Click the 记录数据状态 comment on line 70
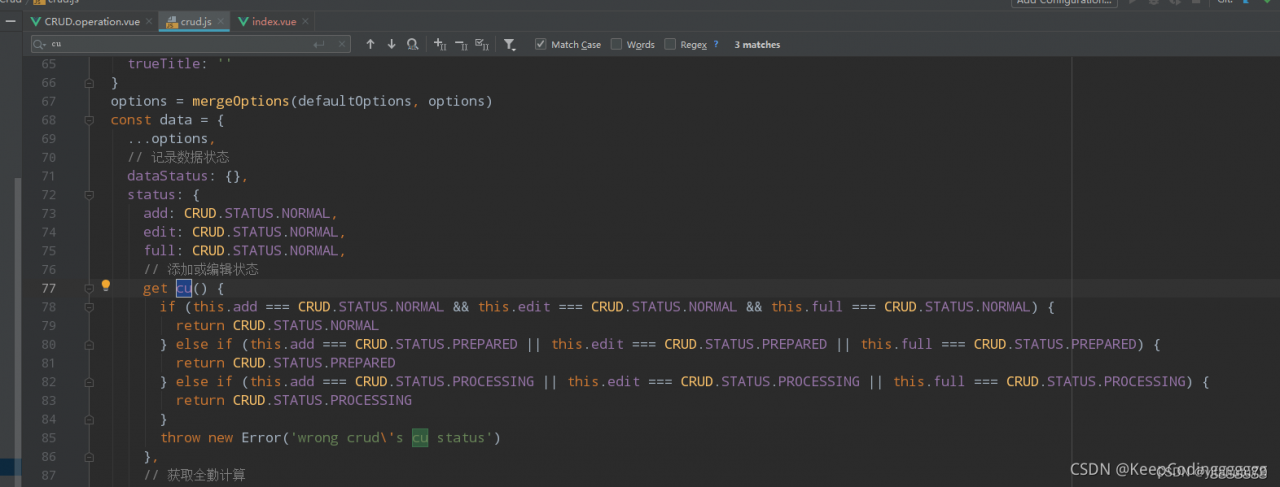This screenshot has height=487, width=1280. click(179, 157)
